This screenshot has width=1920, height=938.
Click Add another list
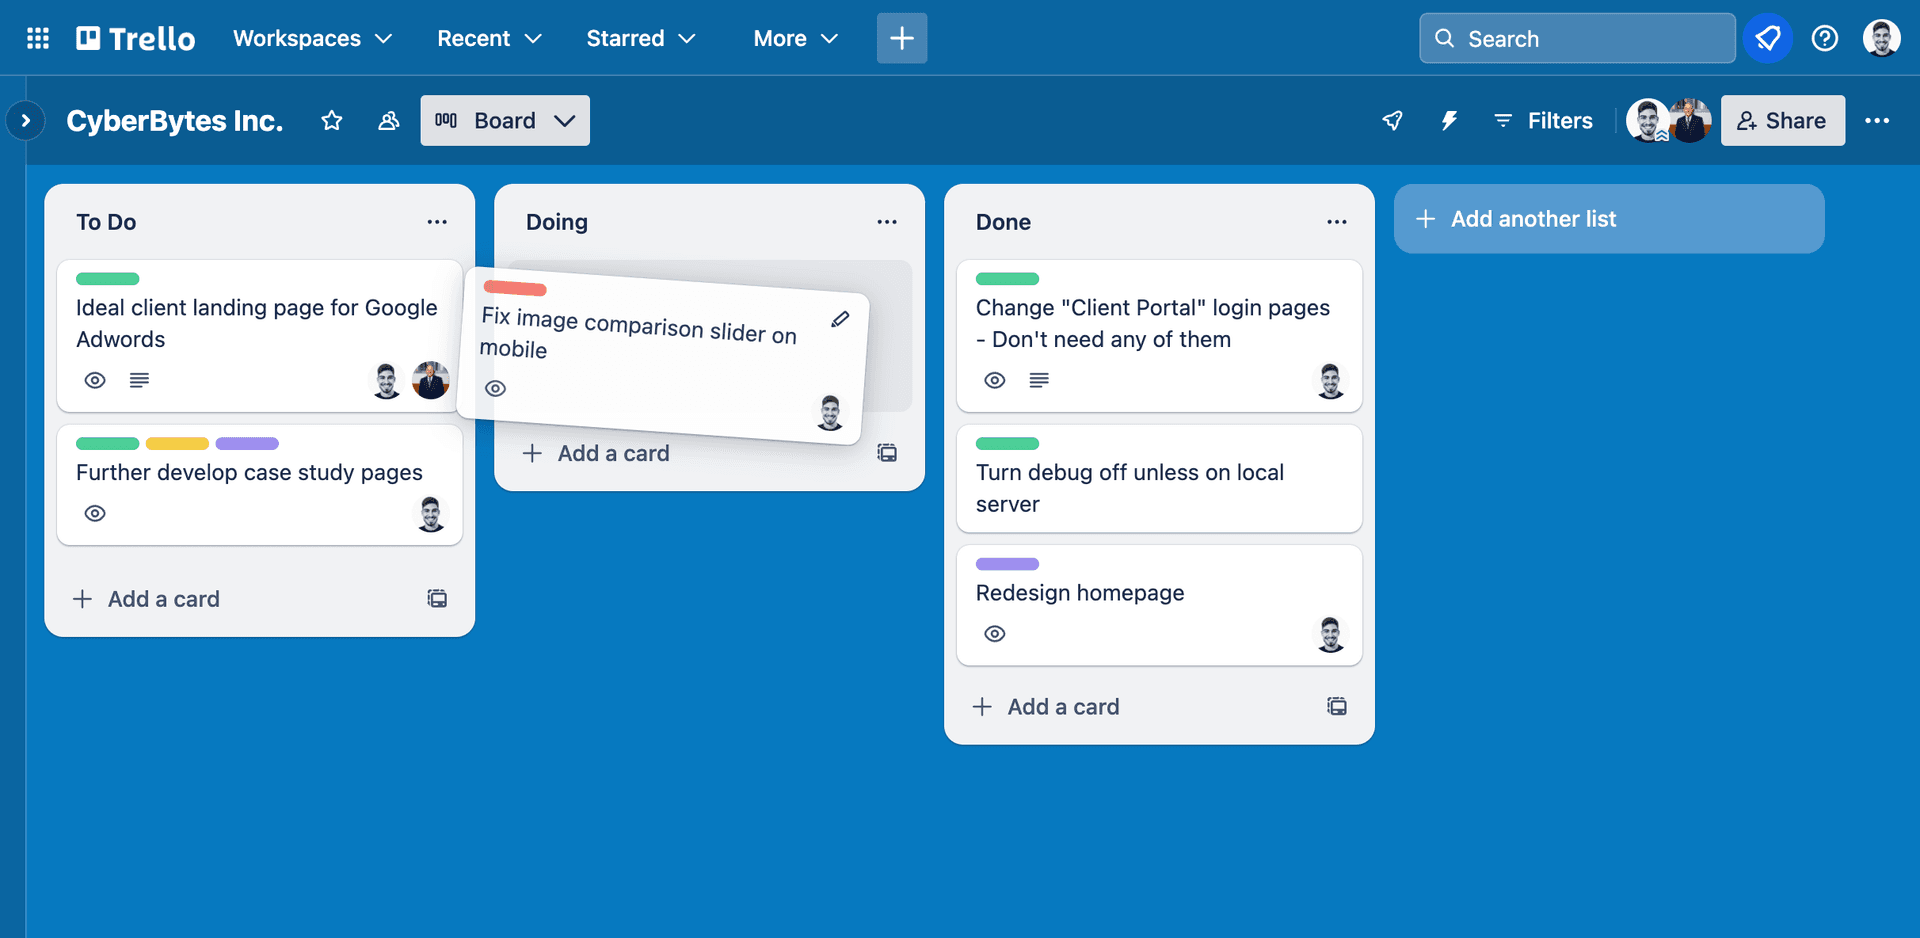1609,219
